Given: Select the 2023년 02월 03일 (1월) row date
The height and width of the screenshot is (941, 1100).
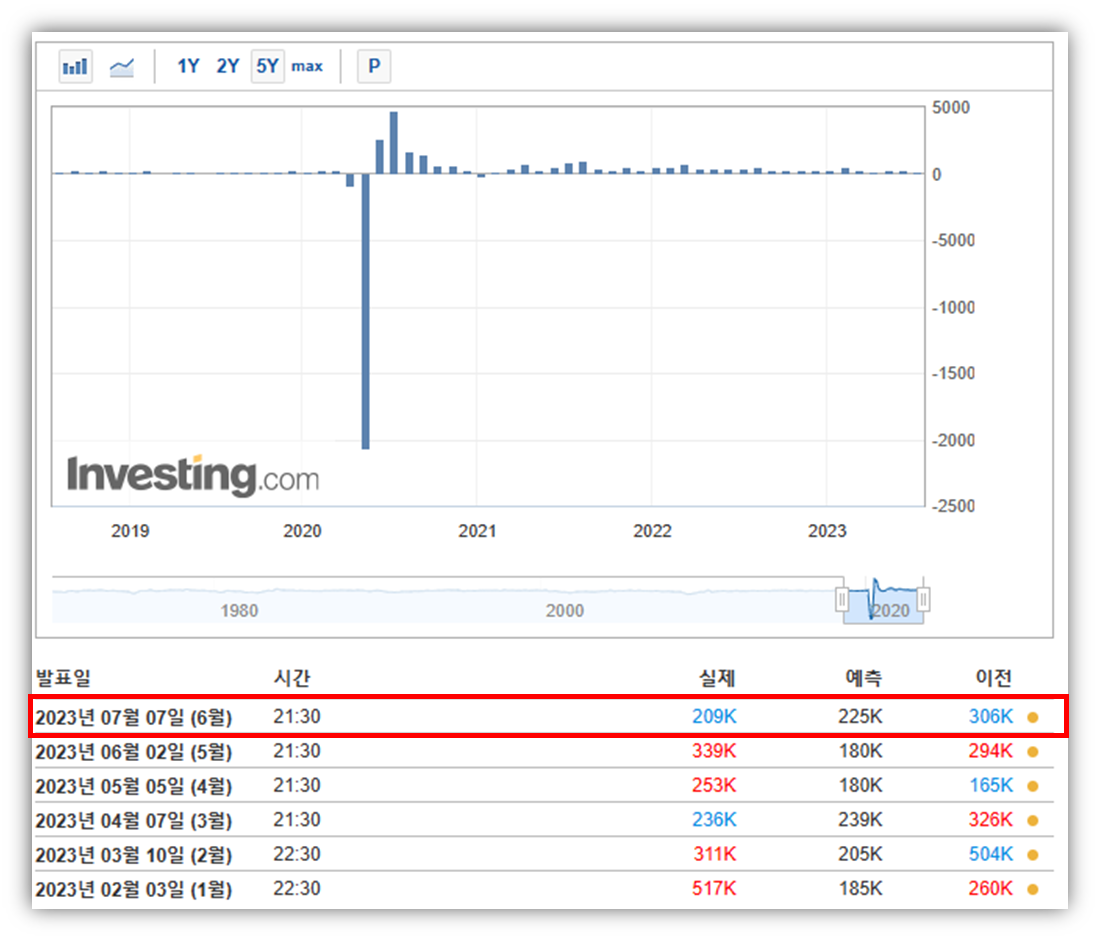Looking at the screenshot, I should point(133,889).
